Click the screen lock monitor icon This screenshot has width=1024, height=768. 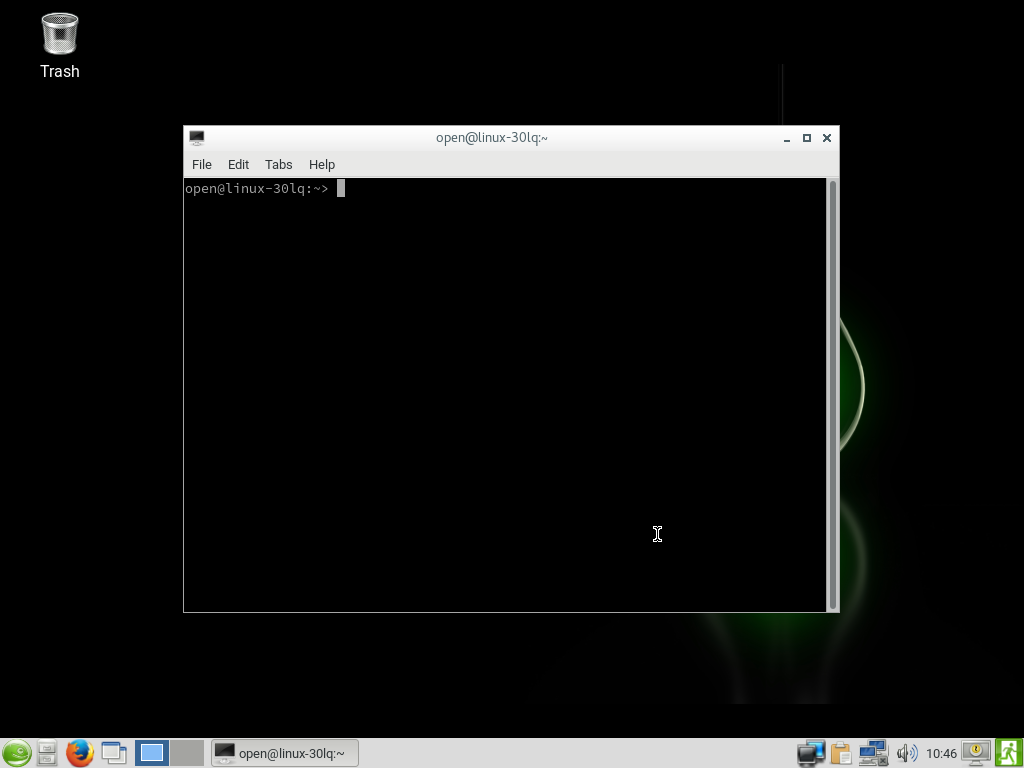[x=976, y=753]
